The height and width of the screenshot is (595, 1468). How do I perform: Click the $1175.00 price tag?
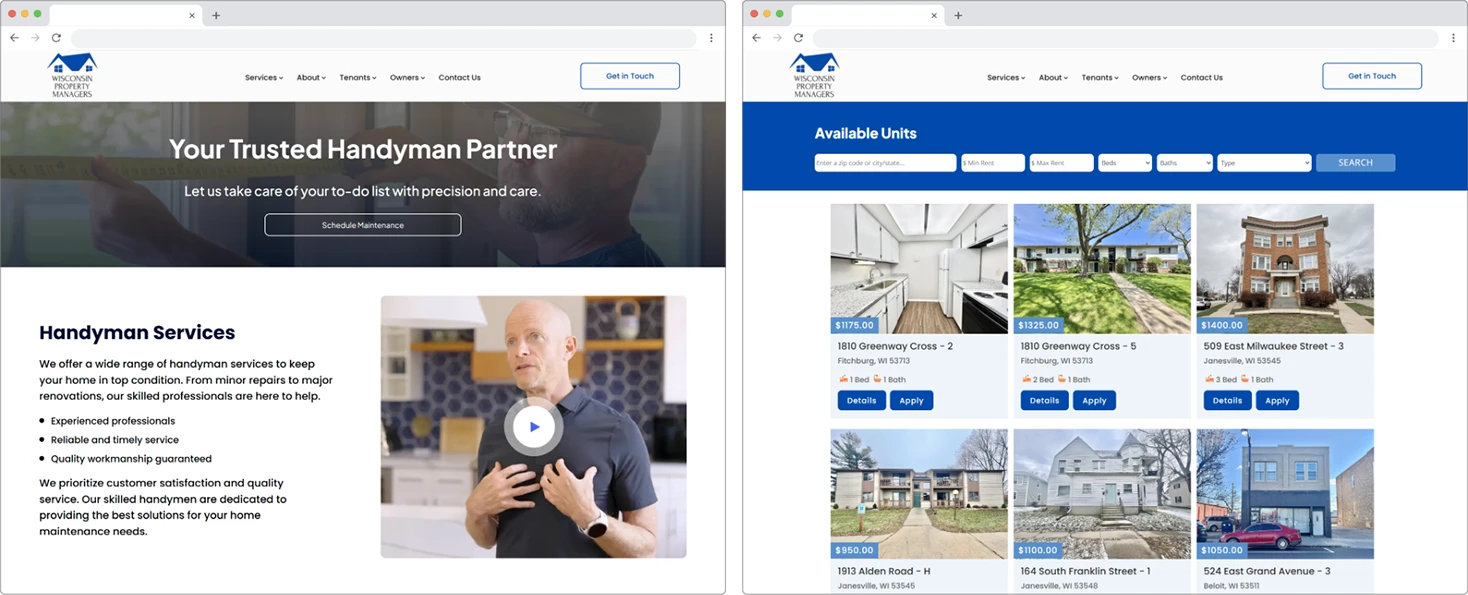[x=854, y=325]
